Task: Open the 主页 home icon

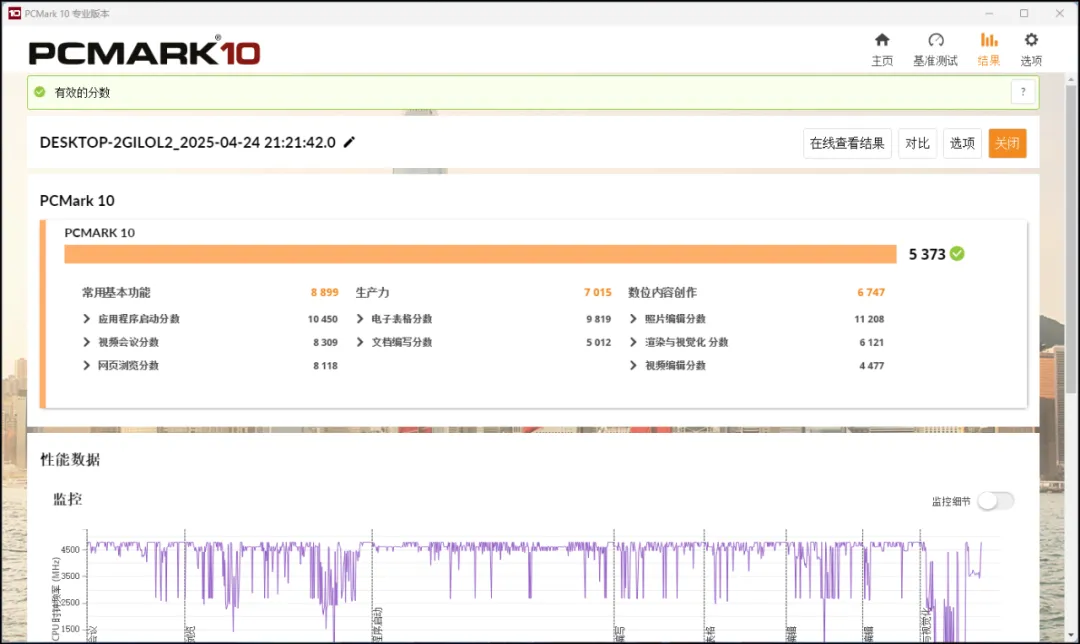Action: (x=882, y=40)
